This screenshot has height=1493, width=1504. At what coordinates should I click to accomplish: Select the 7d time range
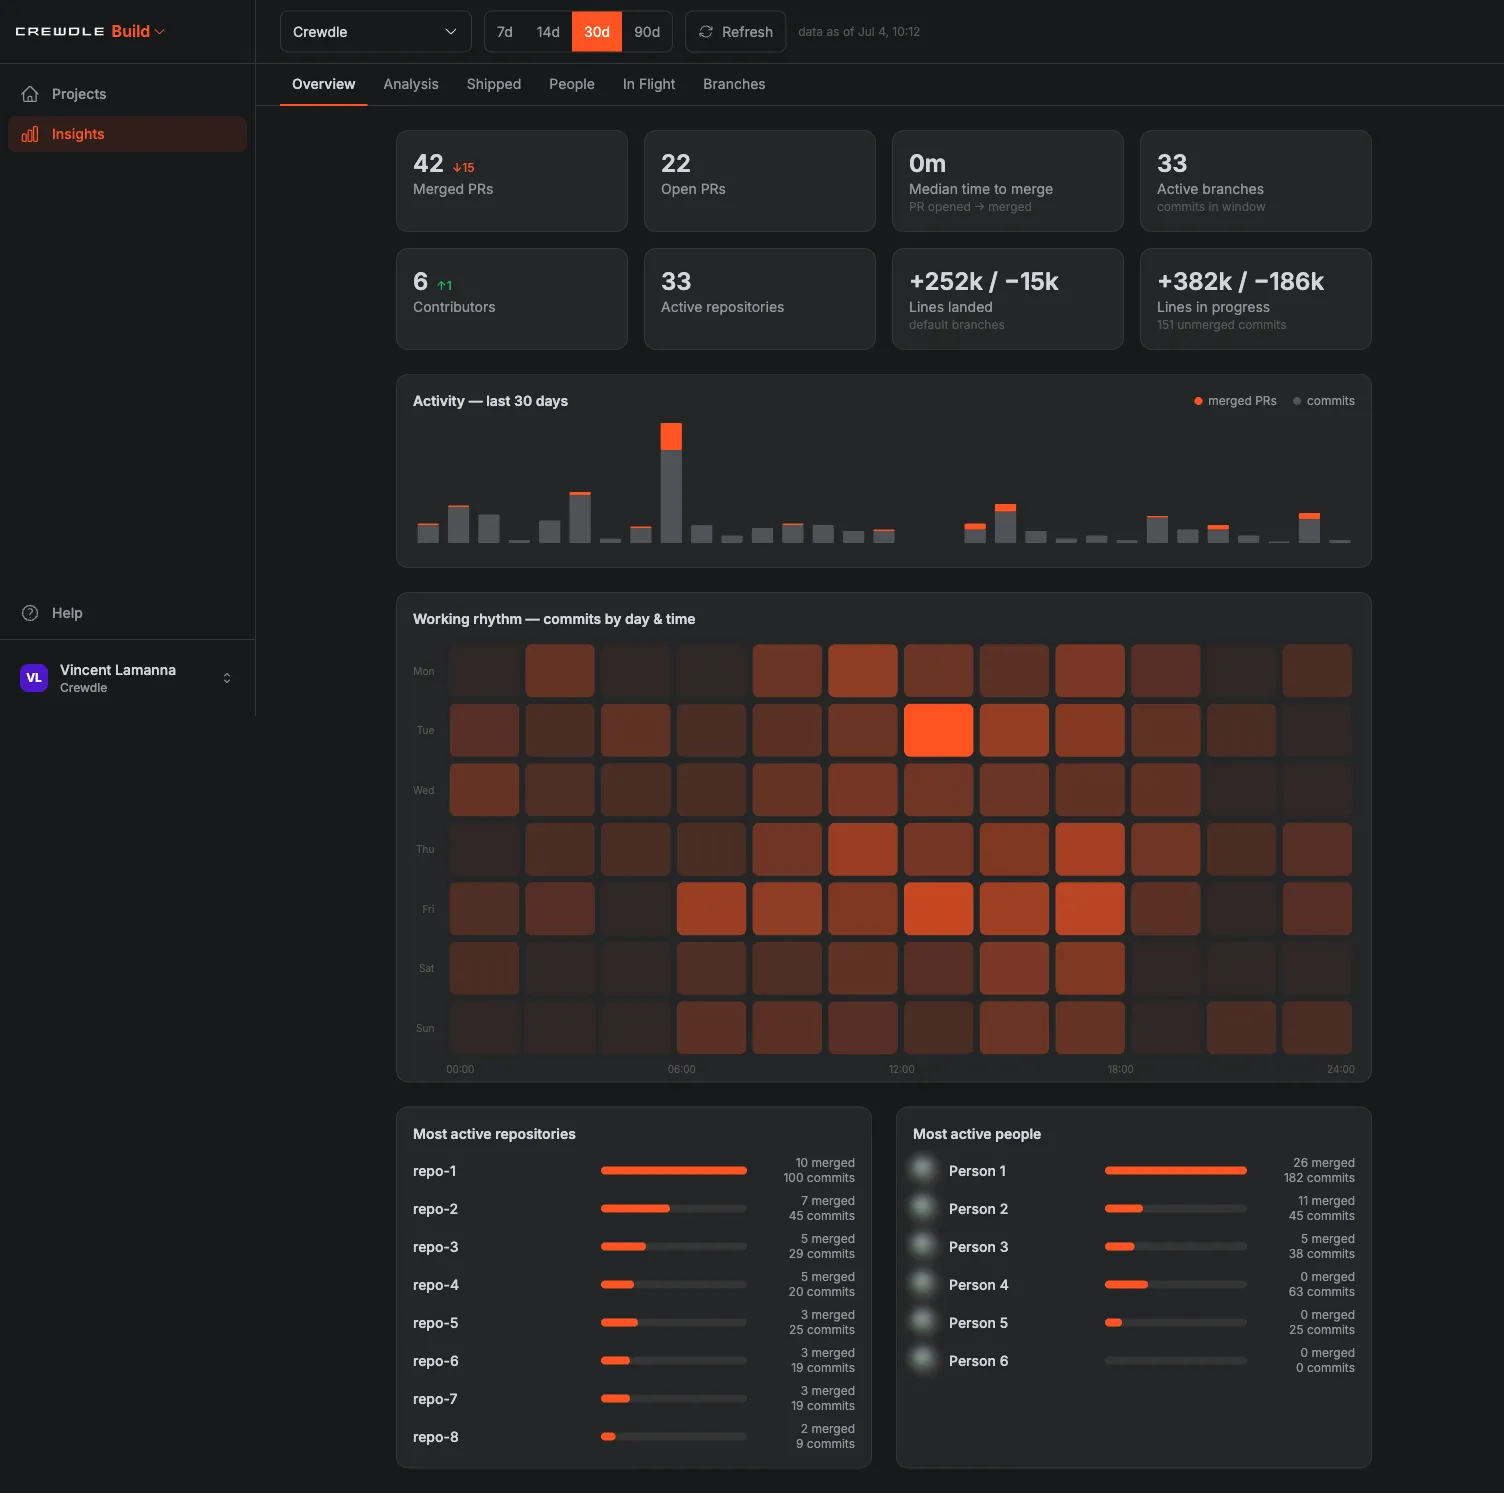click(505, 32)
